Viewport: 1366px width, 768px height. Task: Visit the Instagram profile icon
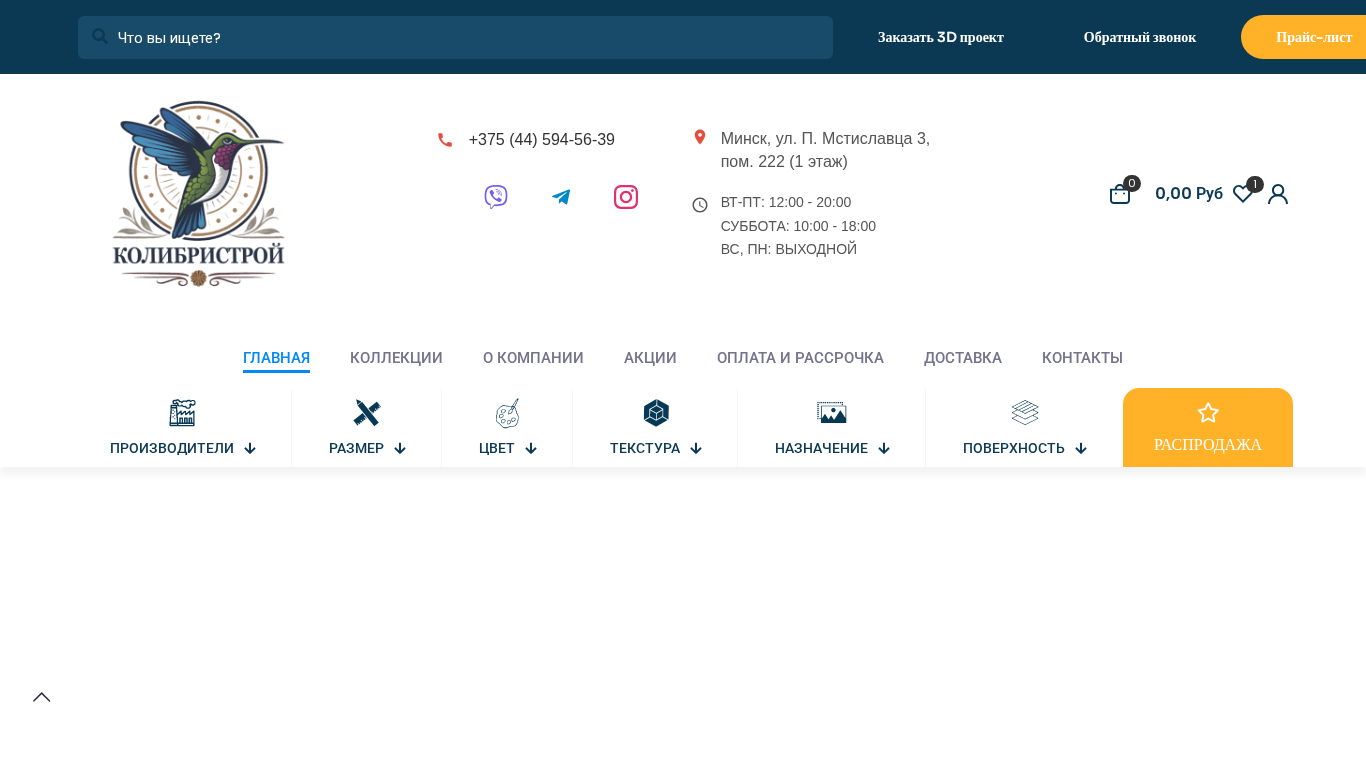click(626, 197)
